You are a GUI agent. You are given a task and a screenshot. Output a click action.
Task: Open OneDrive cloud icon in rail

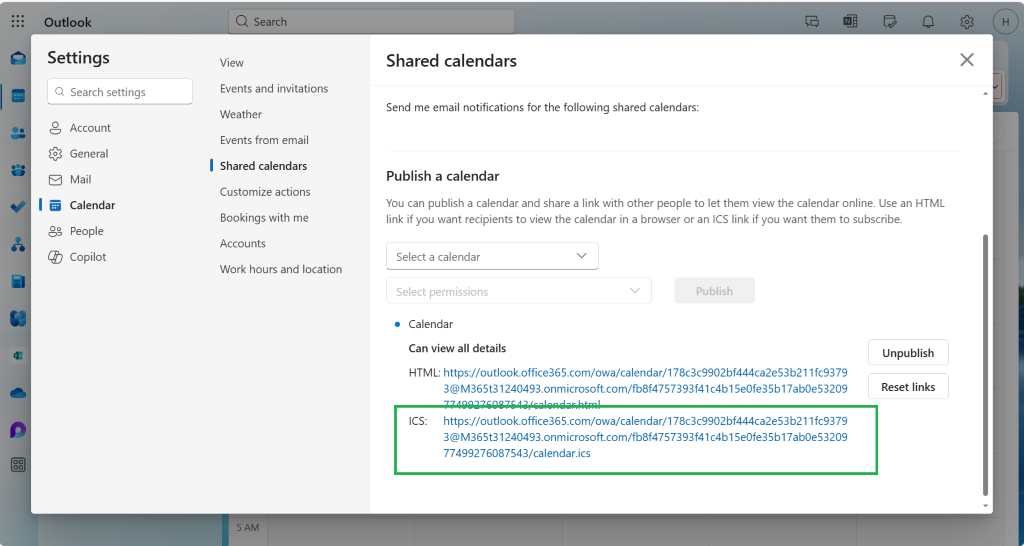coord(18,393)
